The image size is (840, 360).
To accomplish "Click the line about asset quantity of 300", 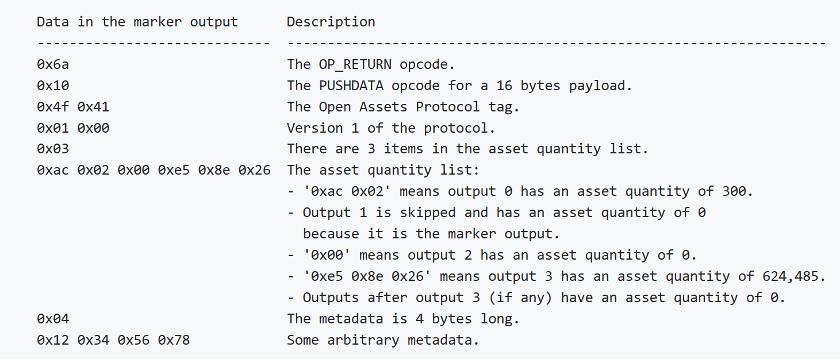I will coord(520,191).
